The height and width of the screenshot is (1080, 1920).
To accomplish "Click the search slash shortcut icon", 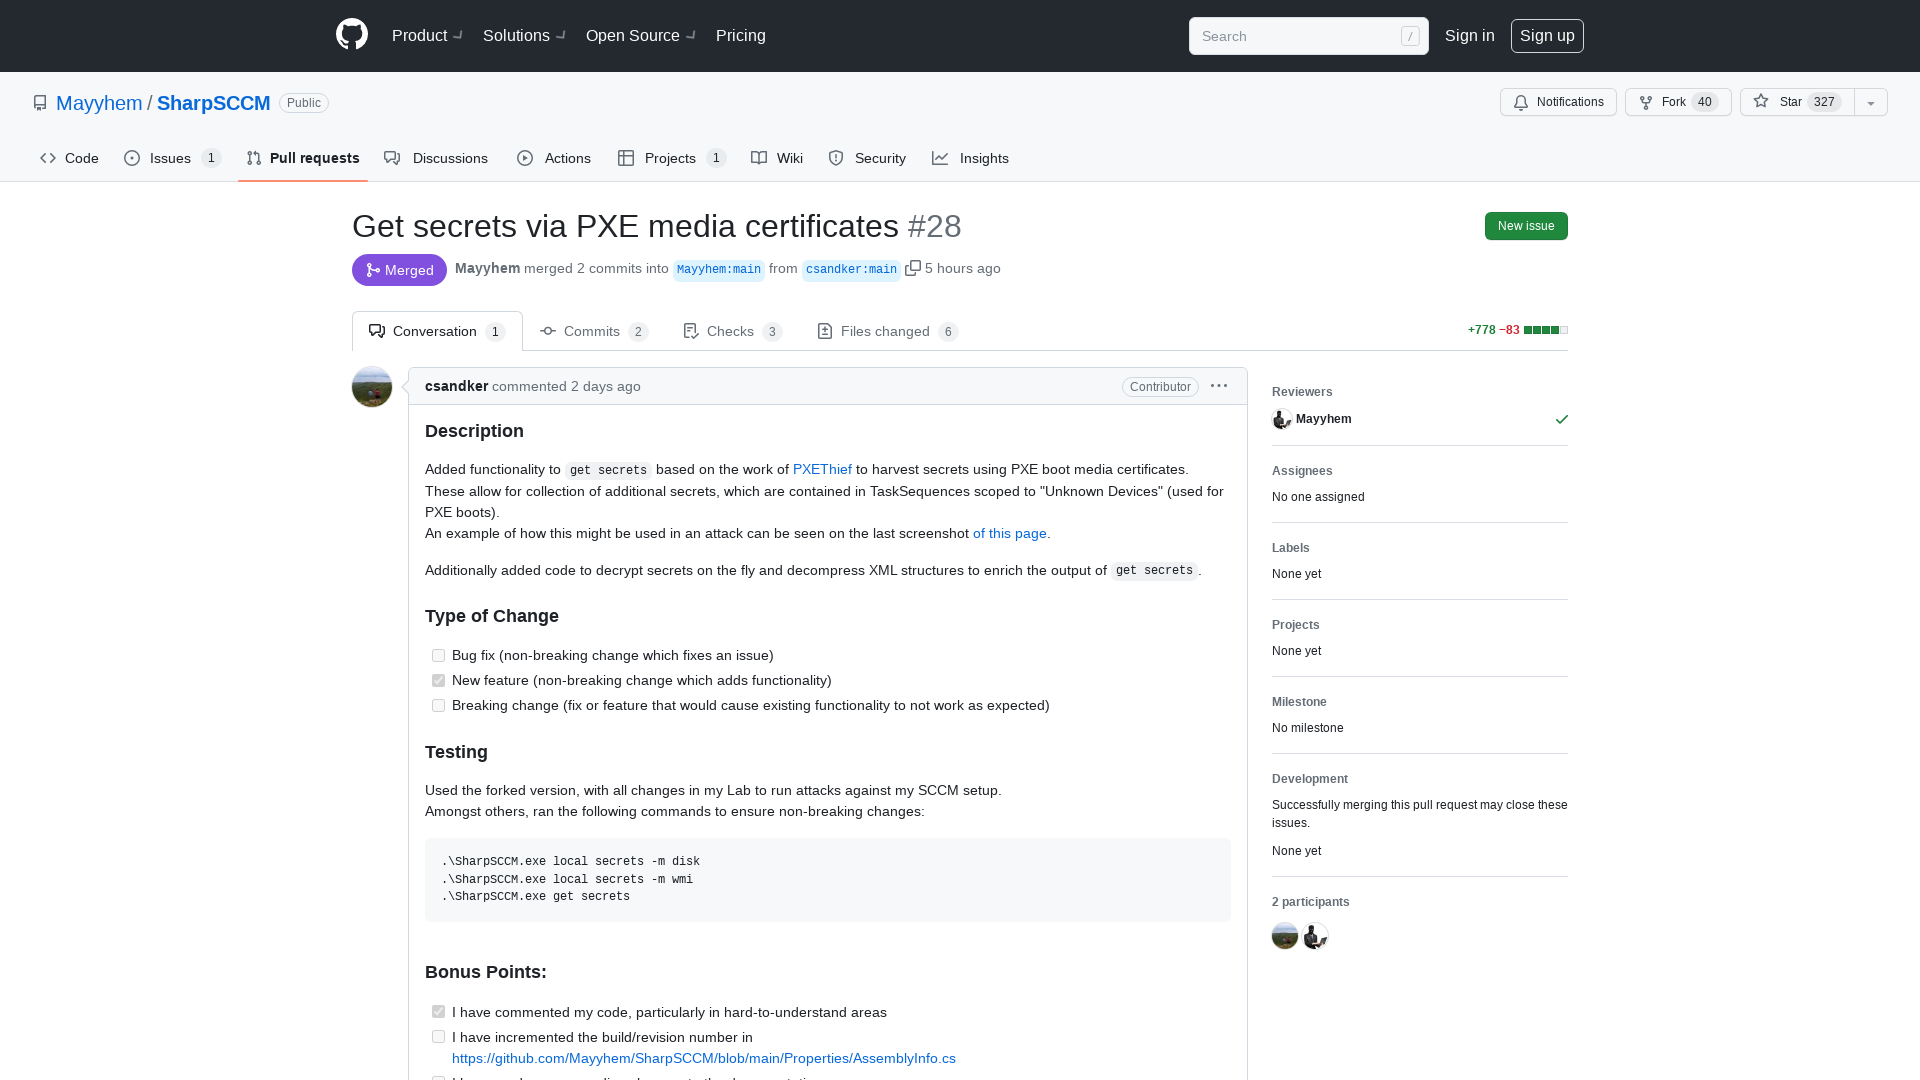I will [x=1410, y=36].
